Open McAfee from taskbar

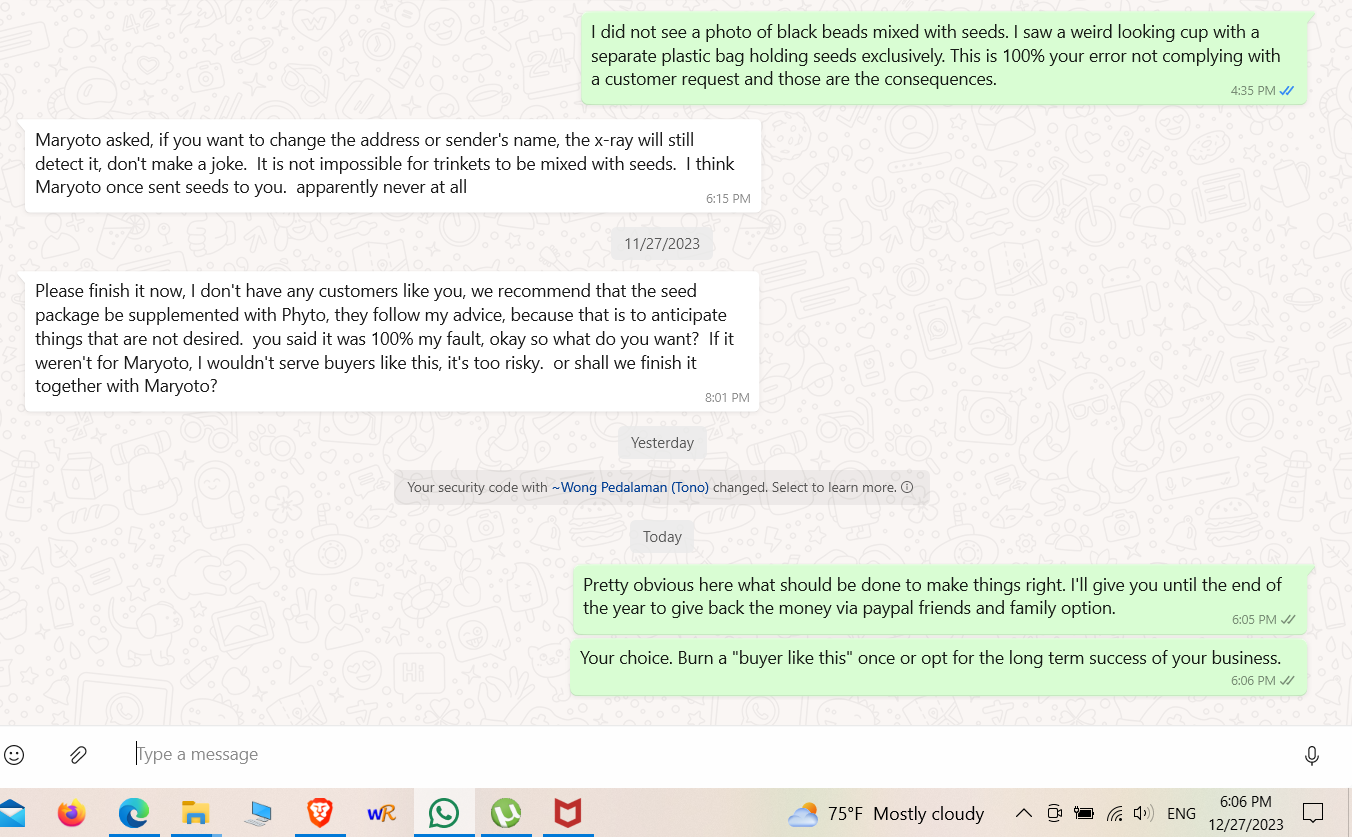coord(567,813)
